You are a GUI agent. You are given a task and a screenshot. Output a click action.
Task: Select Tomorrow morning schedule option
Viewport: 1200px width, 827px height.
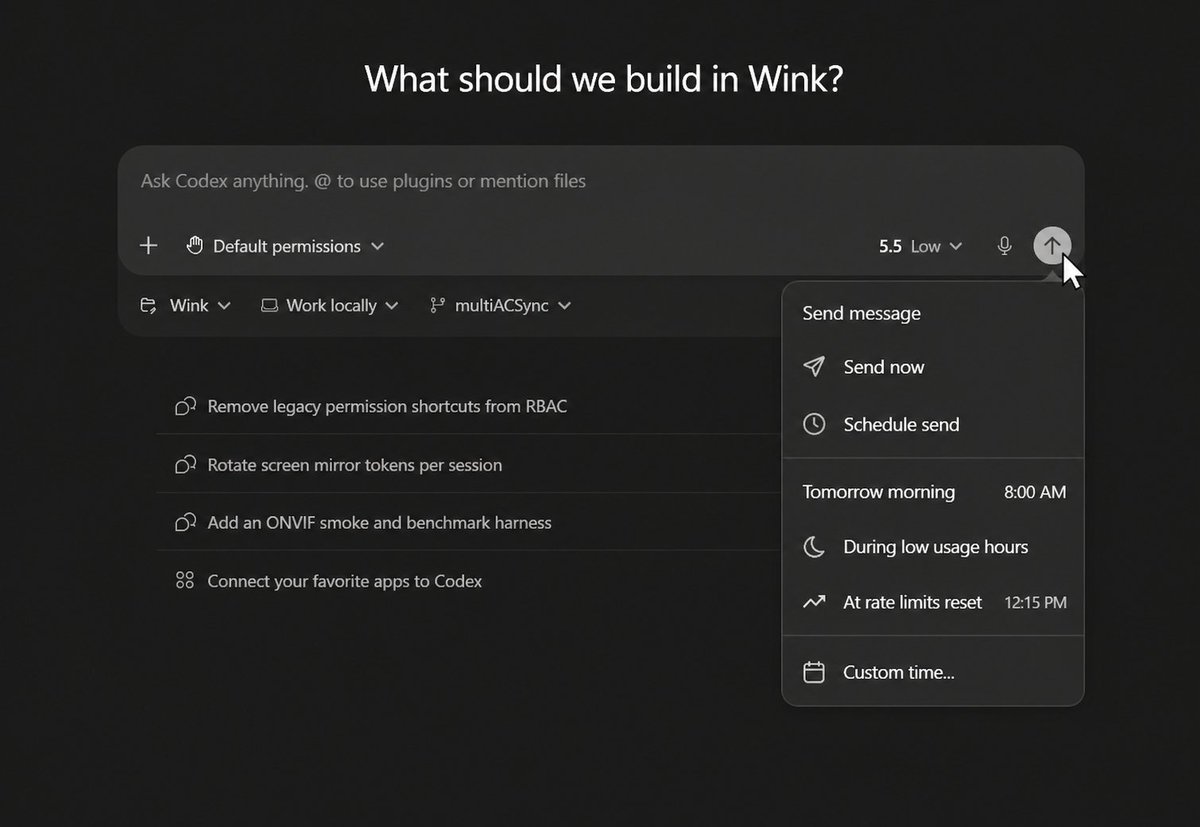[933, 492]
